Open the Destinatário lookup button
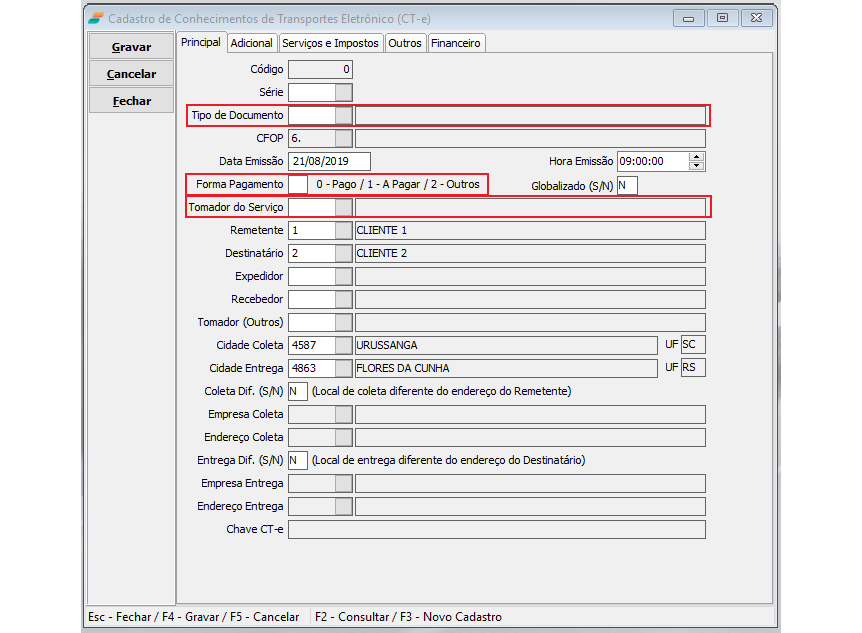Viewport: 862px width, 633px height. click(x=343, y=253)
